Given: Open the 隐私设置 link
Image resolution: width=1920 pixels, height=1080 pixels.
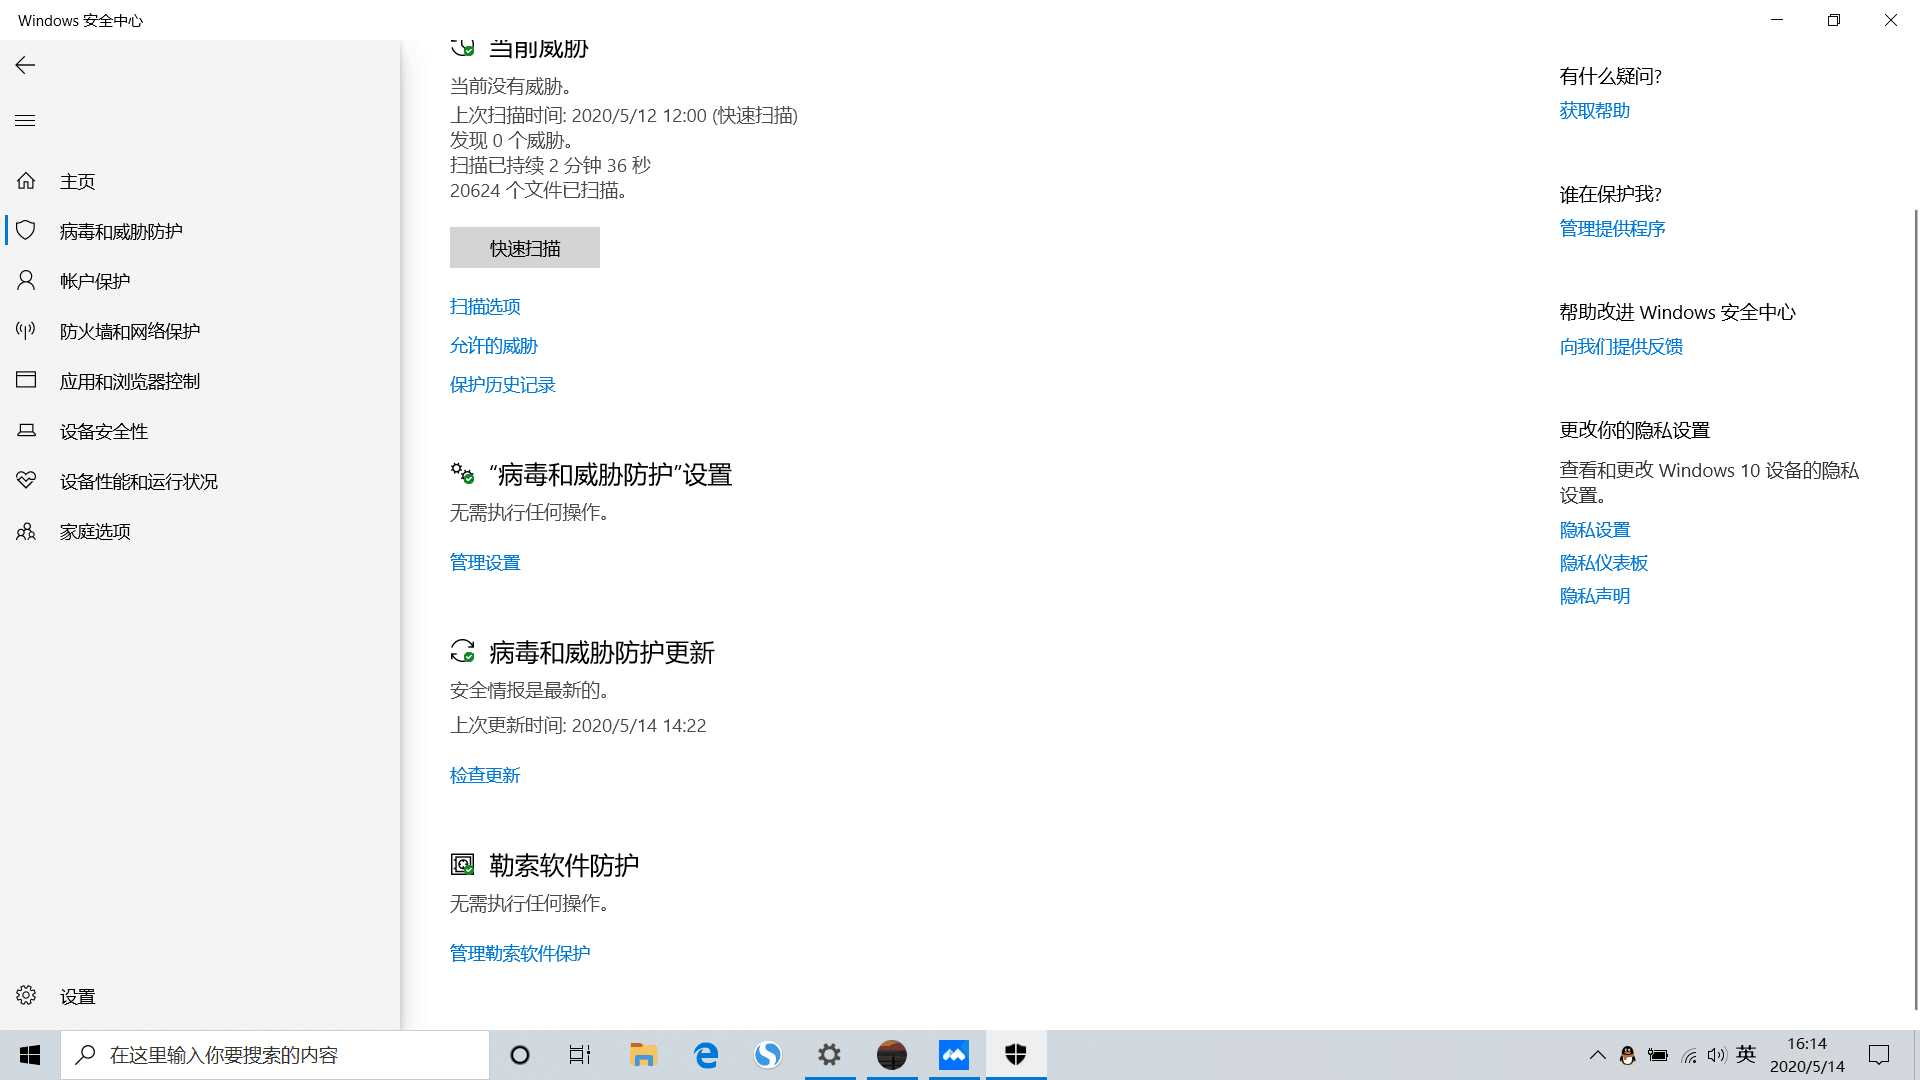Looking at the screenshot, I should 1595,529.
